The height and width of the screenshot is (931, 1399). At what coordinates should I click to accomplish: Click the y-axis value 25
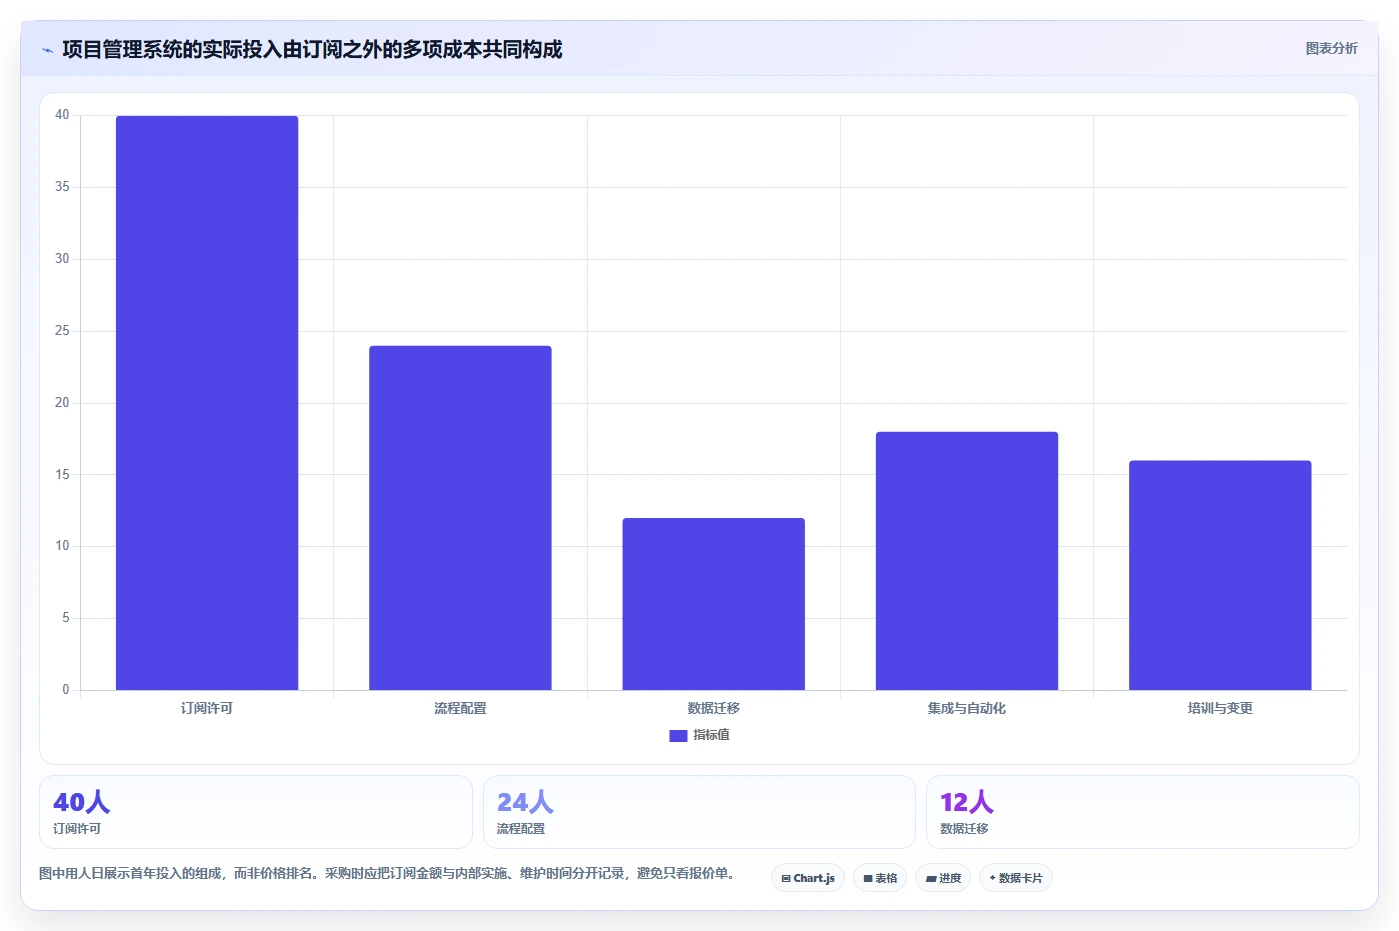tap(62, 331)
